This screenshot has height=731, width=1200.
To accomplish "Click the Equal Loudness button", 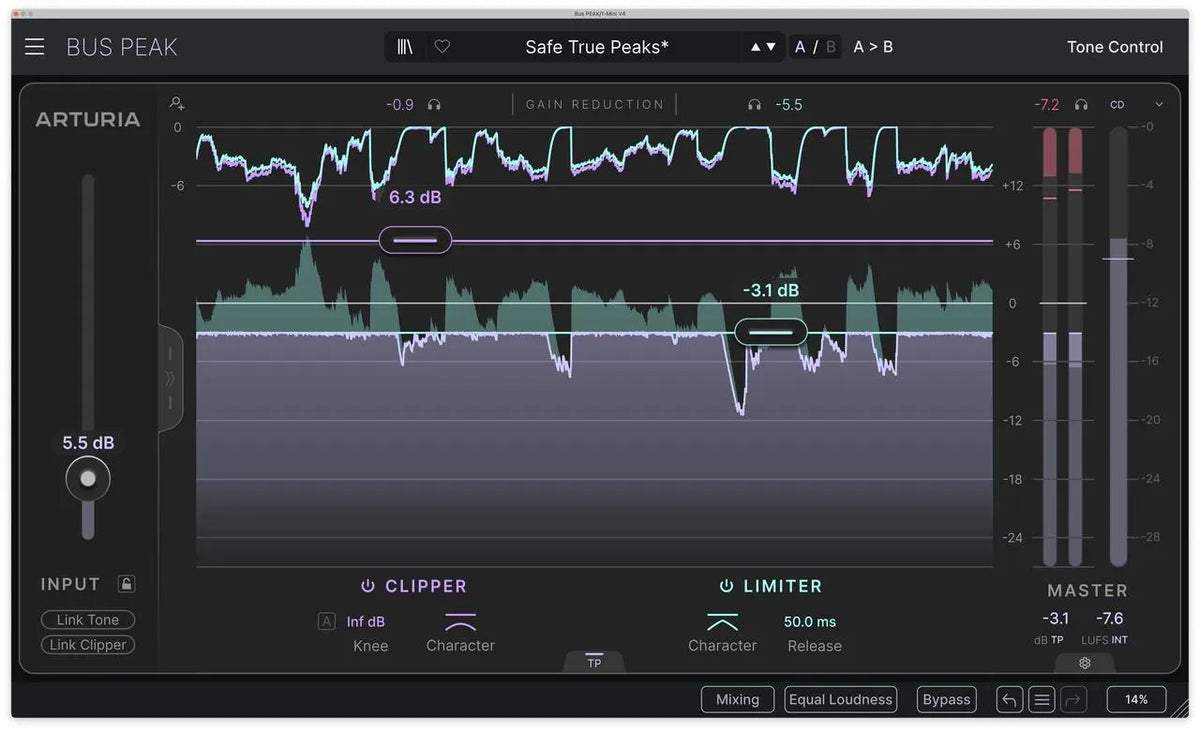I will click(x=840, y=699).
